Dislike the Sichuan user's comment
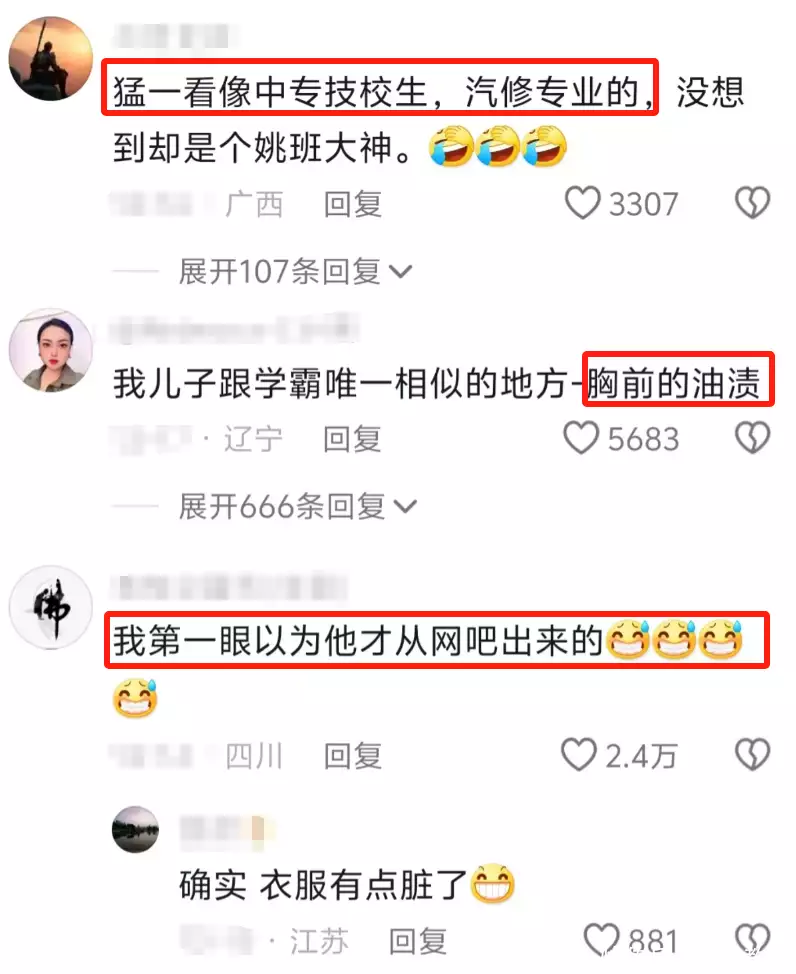The width and height of the screenshot is (796, 974). [x=753, y=754]
